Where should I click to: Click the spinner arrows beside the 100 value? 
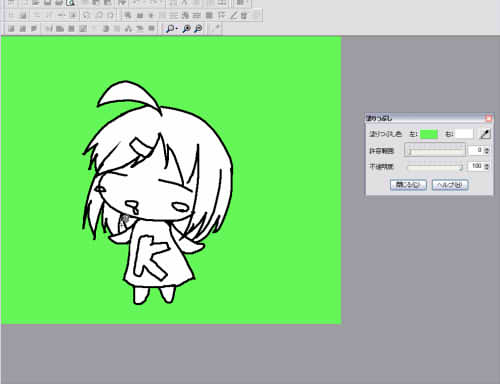pyautogui.click(x=486, y=166)
